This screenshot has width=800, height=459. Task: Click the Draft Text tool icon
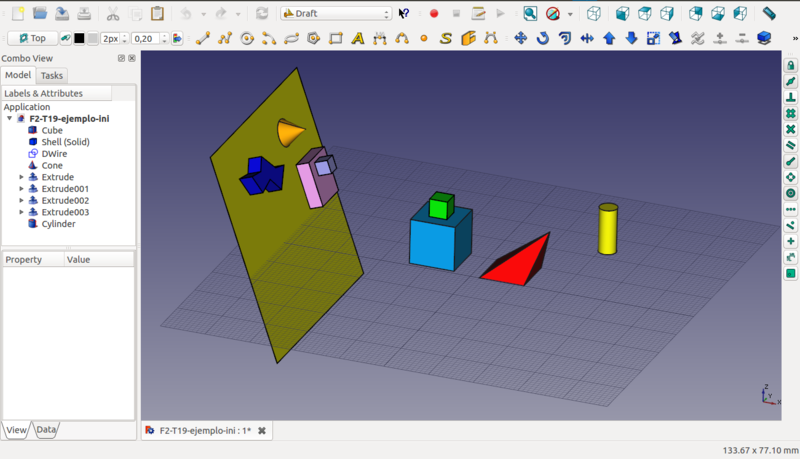358,39
